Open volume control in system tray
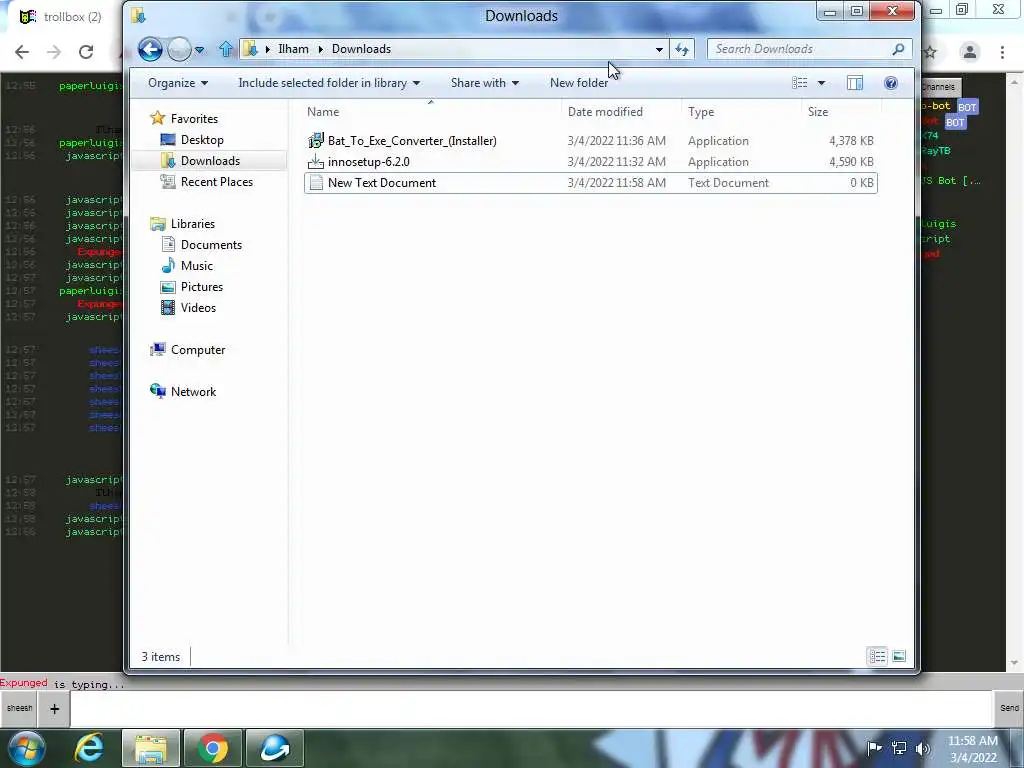Screen dimensions: 1024x768 pos(922,748)
